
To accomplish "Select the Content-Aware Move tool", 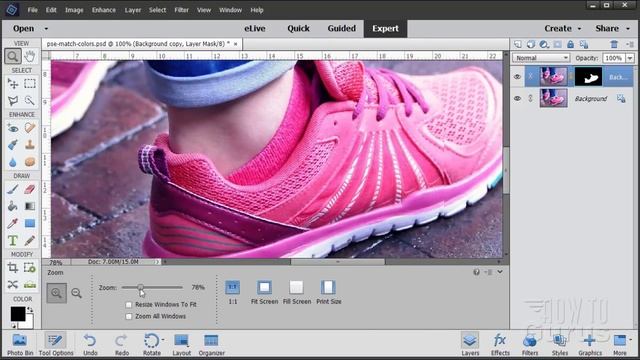I will (13, 284).
